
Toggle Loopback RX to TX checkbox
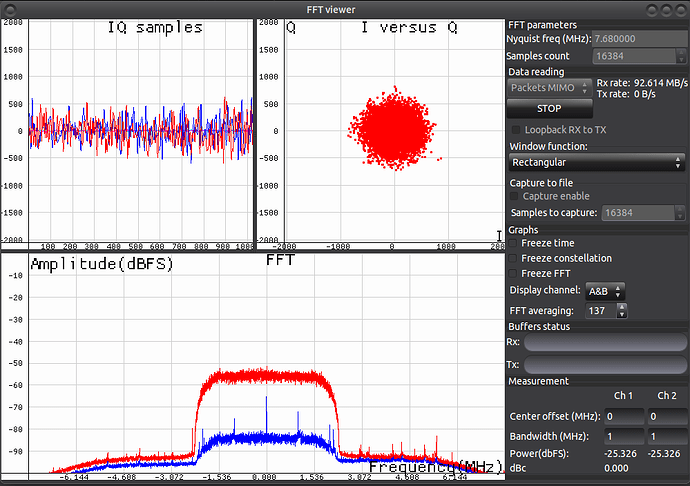(x=516, y=130)
